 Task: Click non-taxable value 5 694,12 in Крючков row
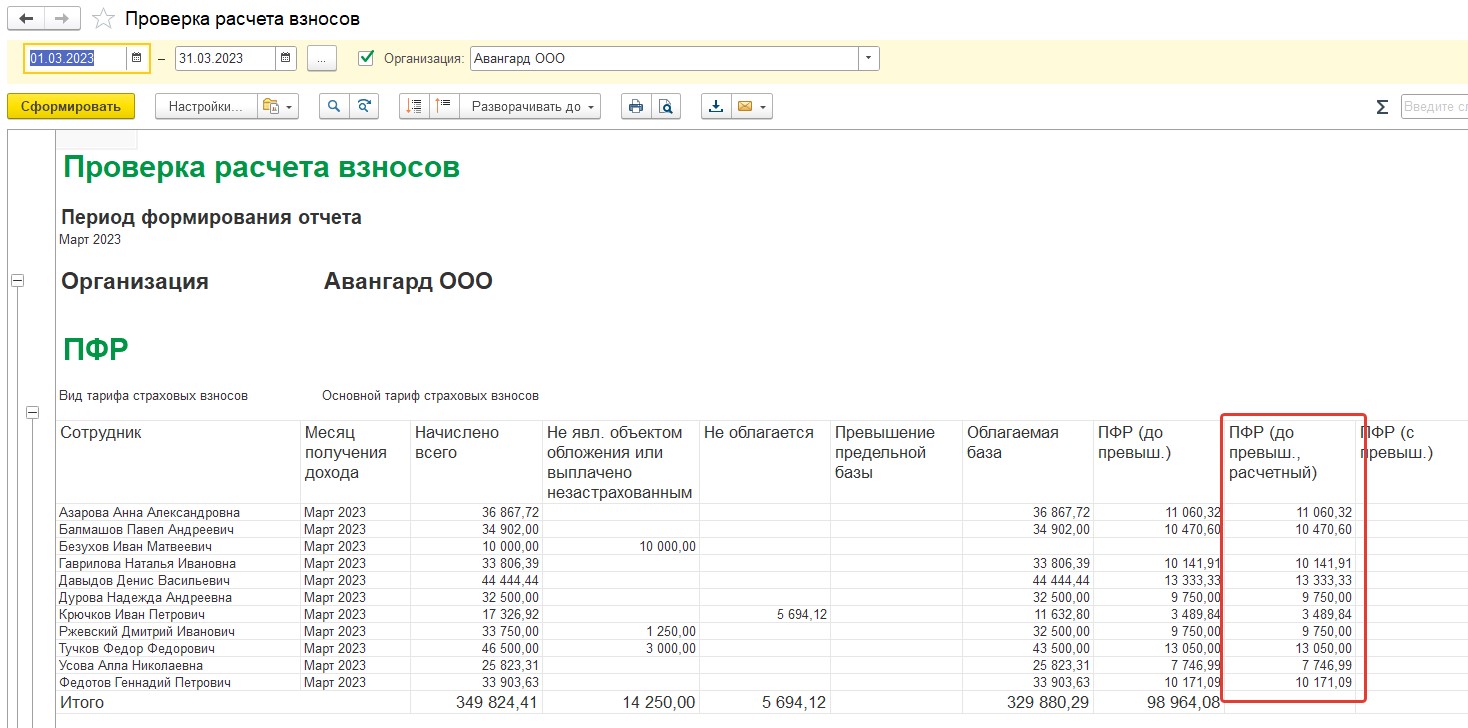point(802,614)
